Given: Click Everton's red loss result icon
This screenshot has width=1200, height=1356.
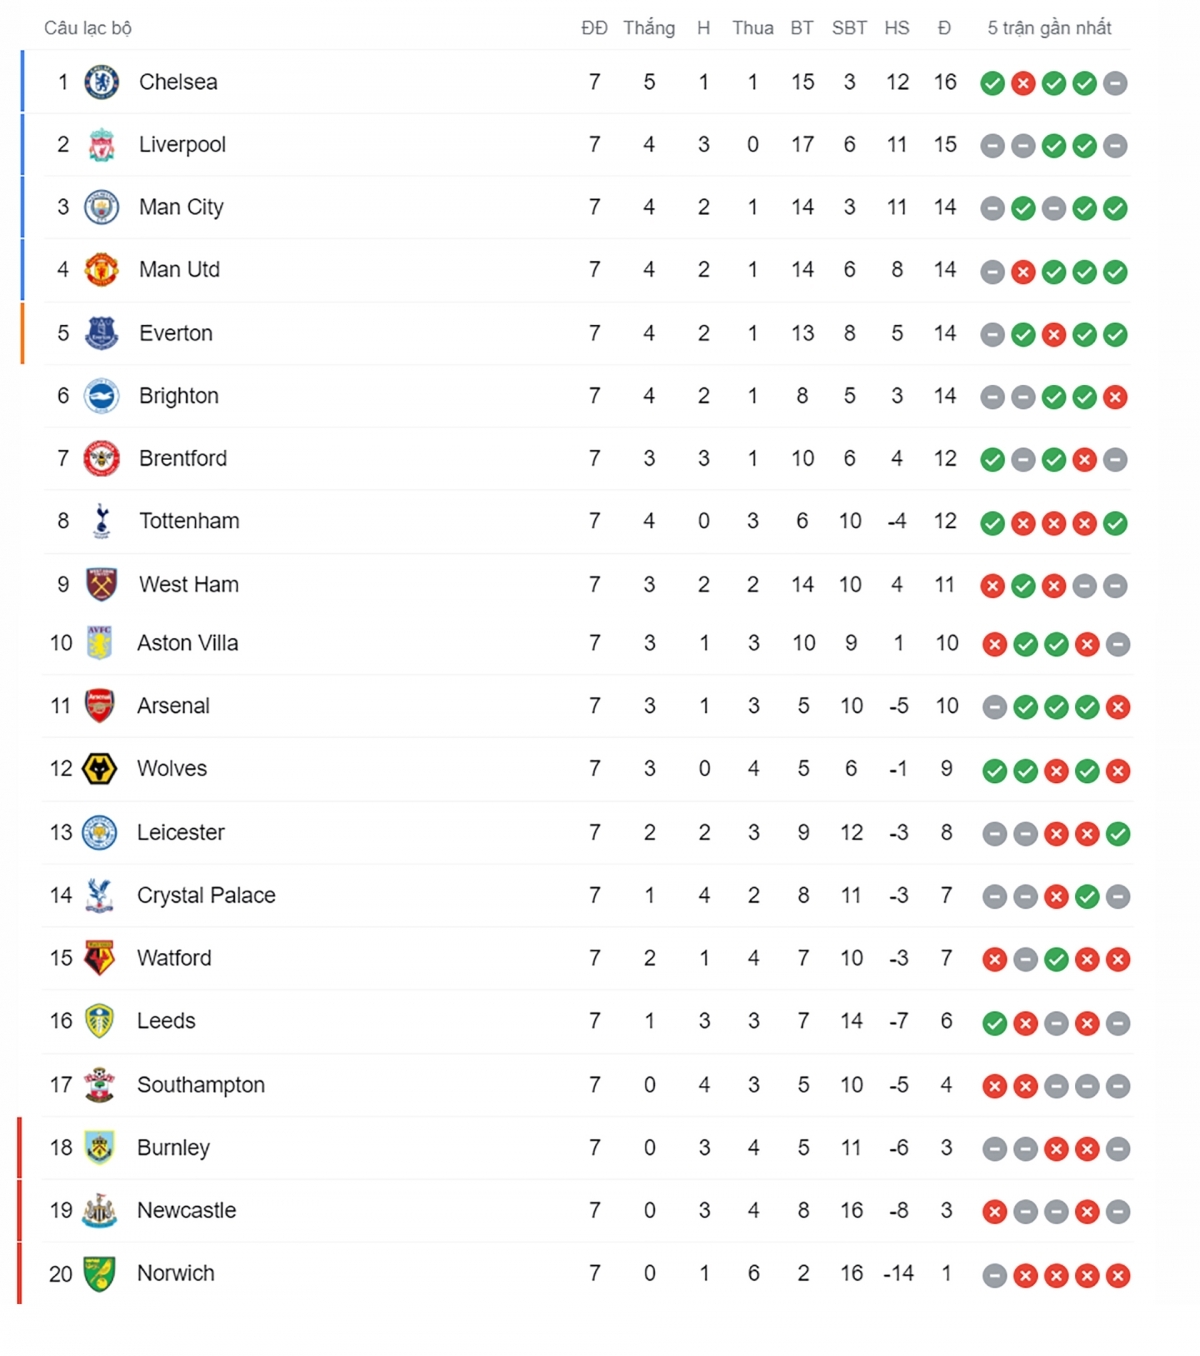Looking at the screenshot, I should [x=1054, y=335].
